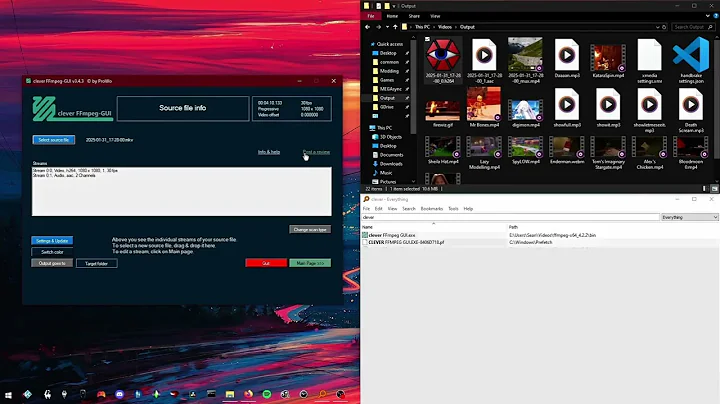Select the Death Scream.mp3 file icon
This screenshot has height=404, width=720.
coord(691,105)
